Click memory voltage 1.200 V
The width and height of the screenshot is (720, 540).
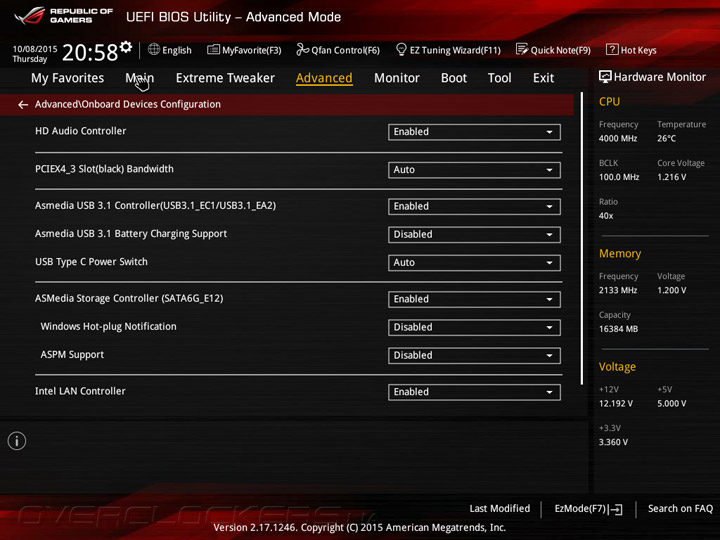point(671,290)
